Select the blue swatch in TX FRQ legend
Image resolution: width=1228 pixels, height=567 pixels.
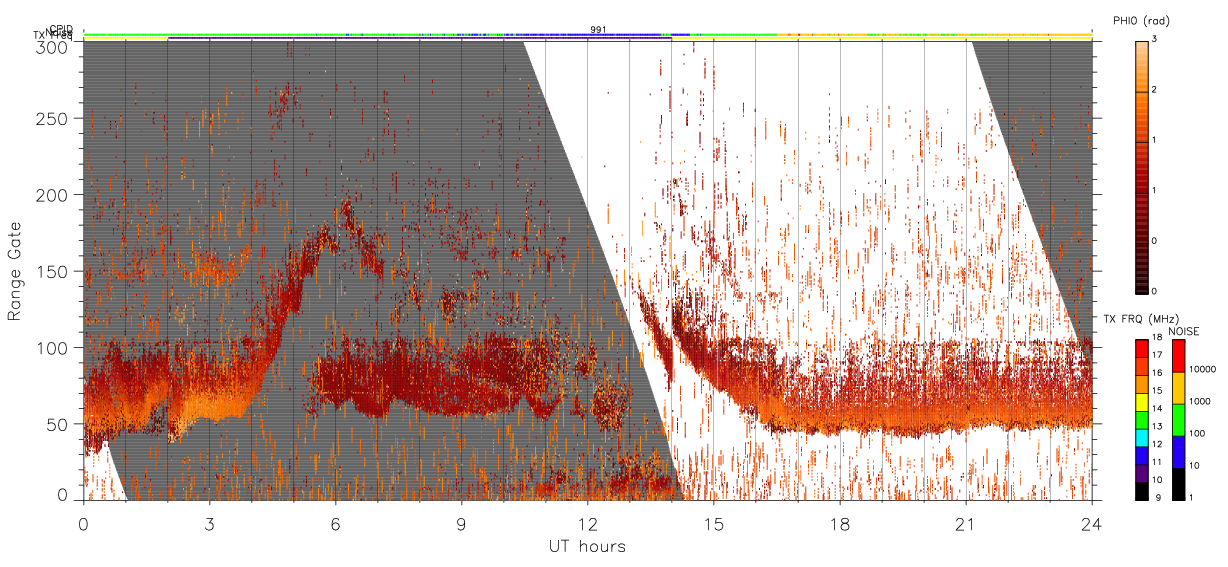[x=1142, y=454]
